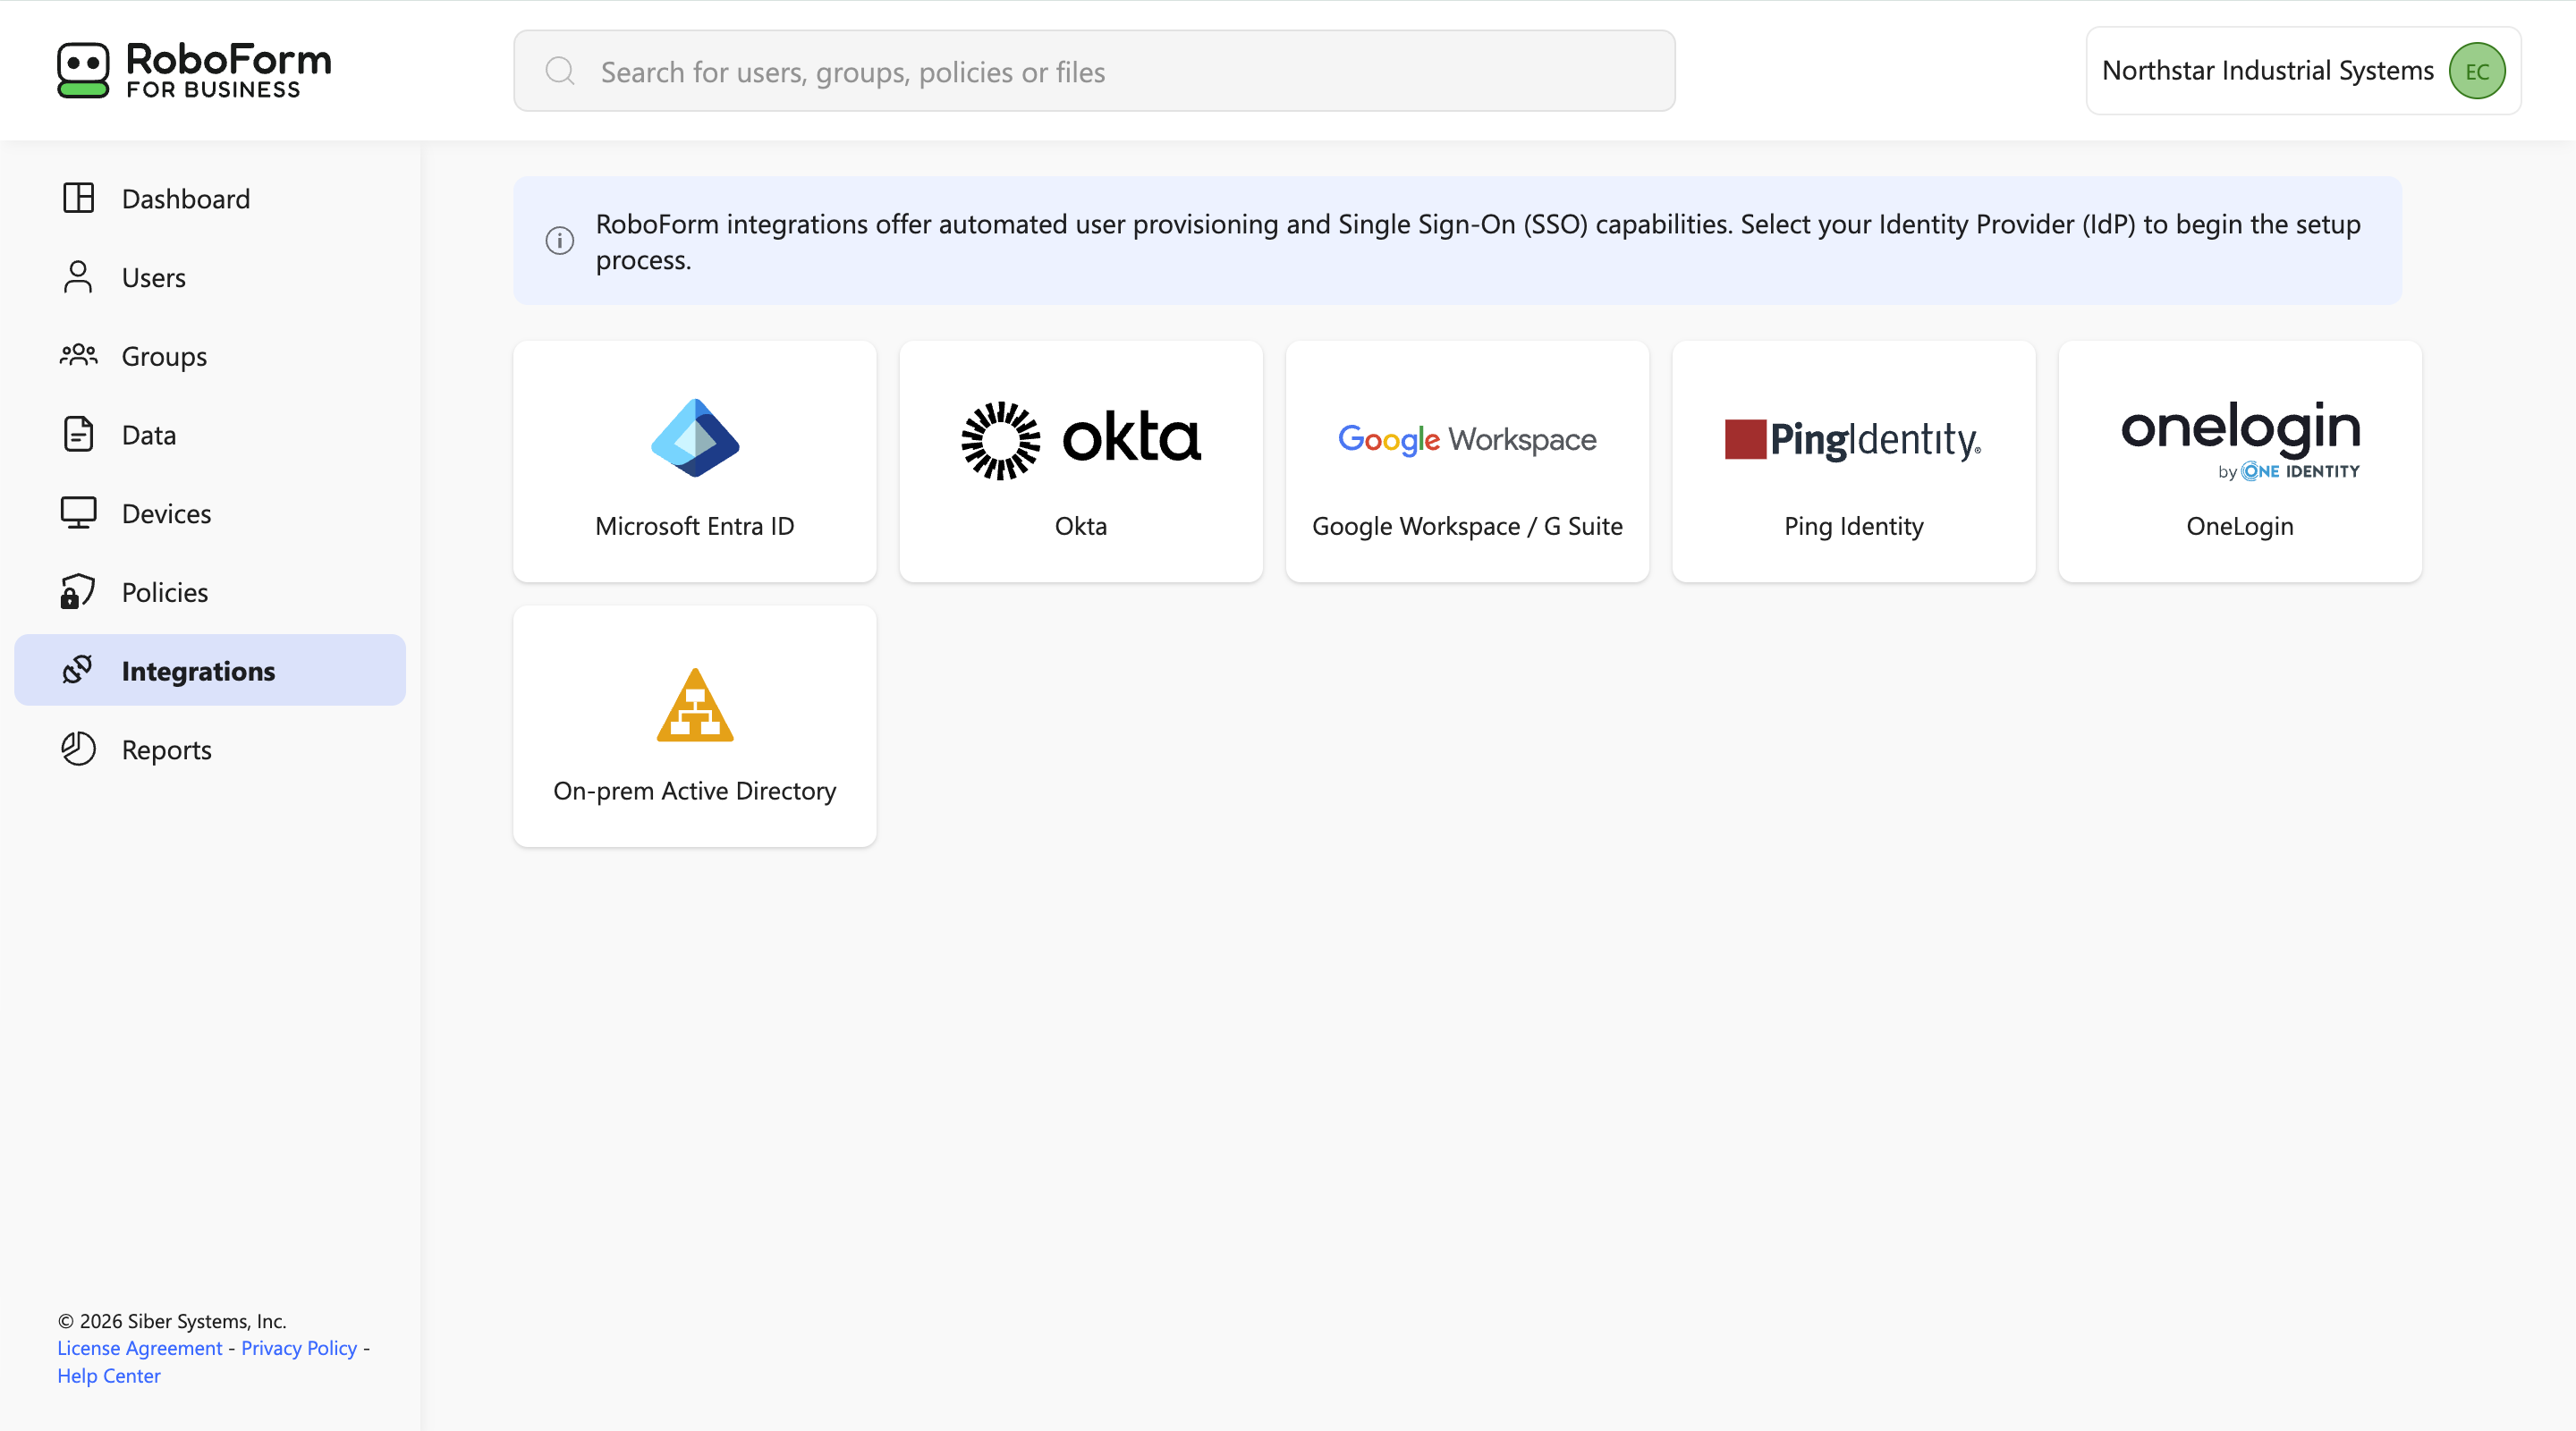This screenshot has width=2576, height=1431.
Task: Click the orange Active Directory triangle logo
Action: [695, 705]
